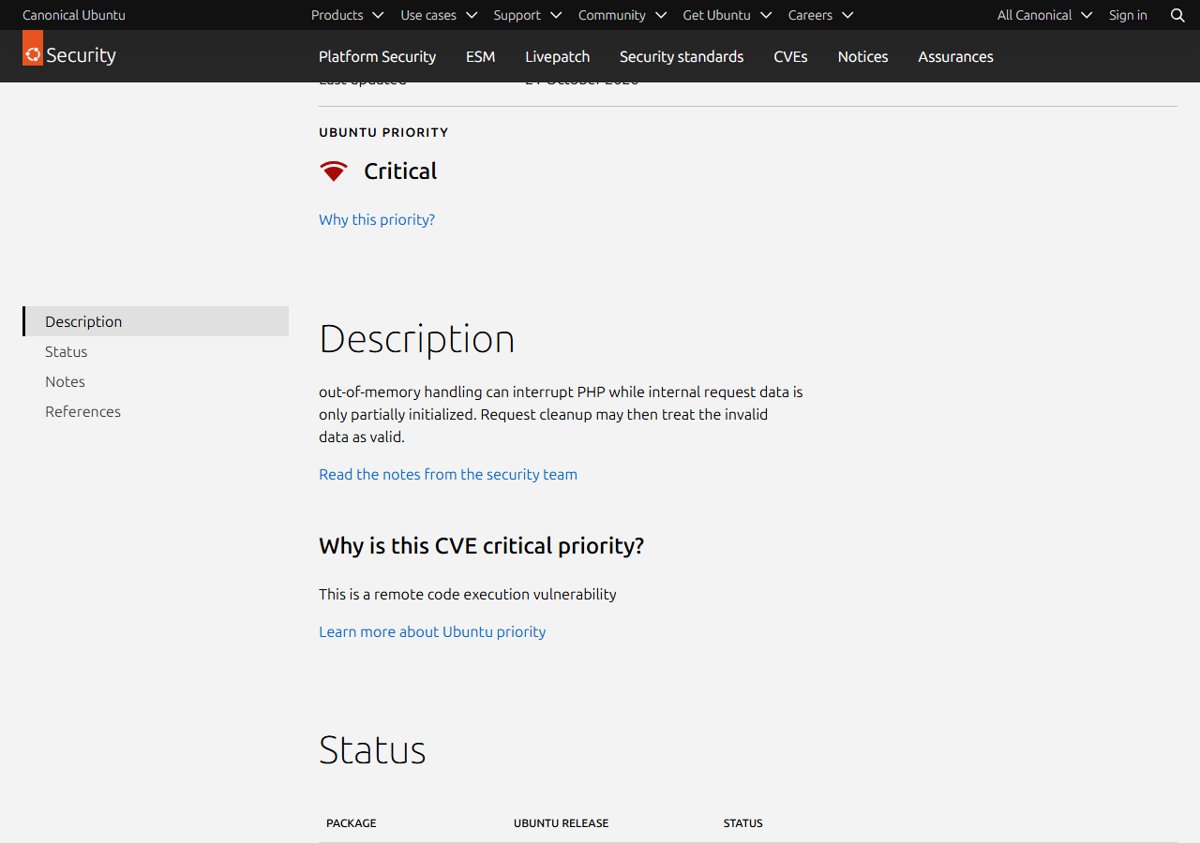Click the UBUNTU PRIORITY label
1200x843 pixels.
click(383, 132)
